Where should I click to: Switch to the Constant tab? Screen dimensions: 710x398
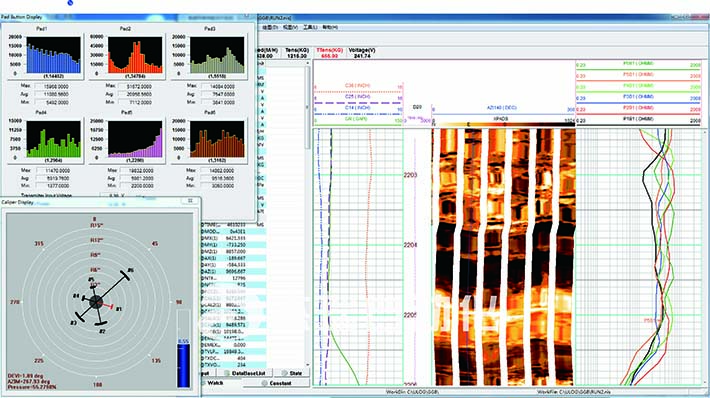tap(276, 383)
